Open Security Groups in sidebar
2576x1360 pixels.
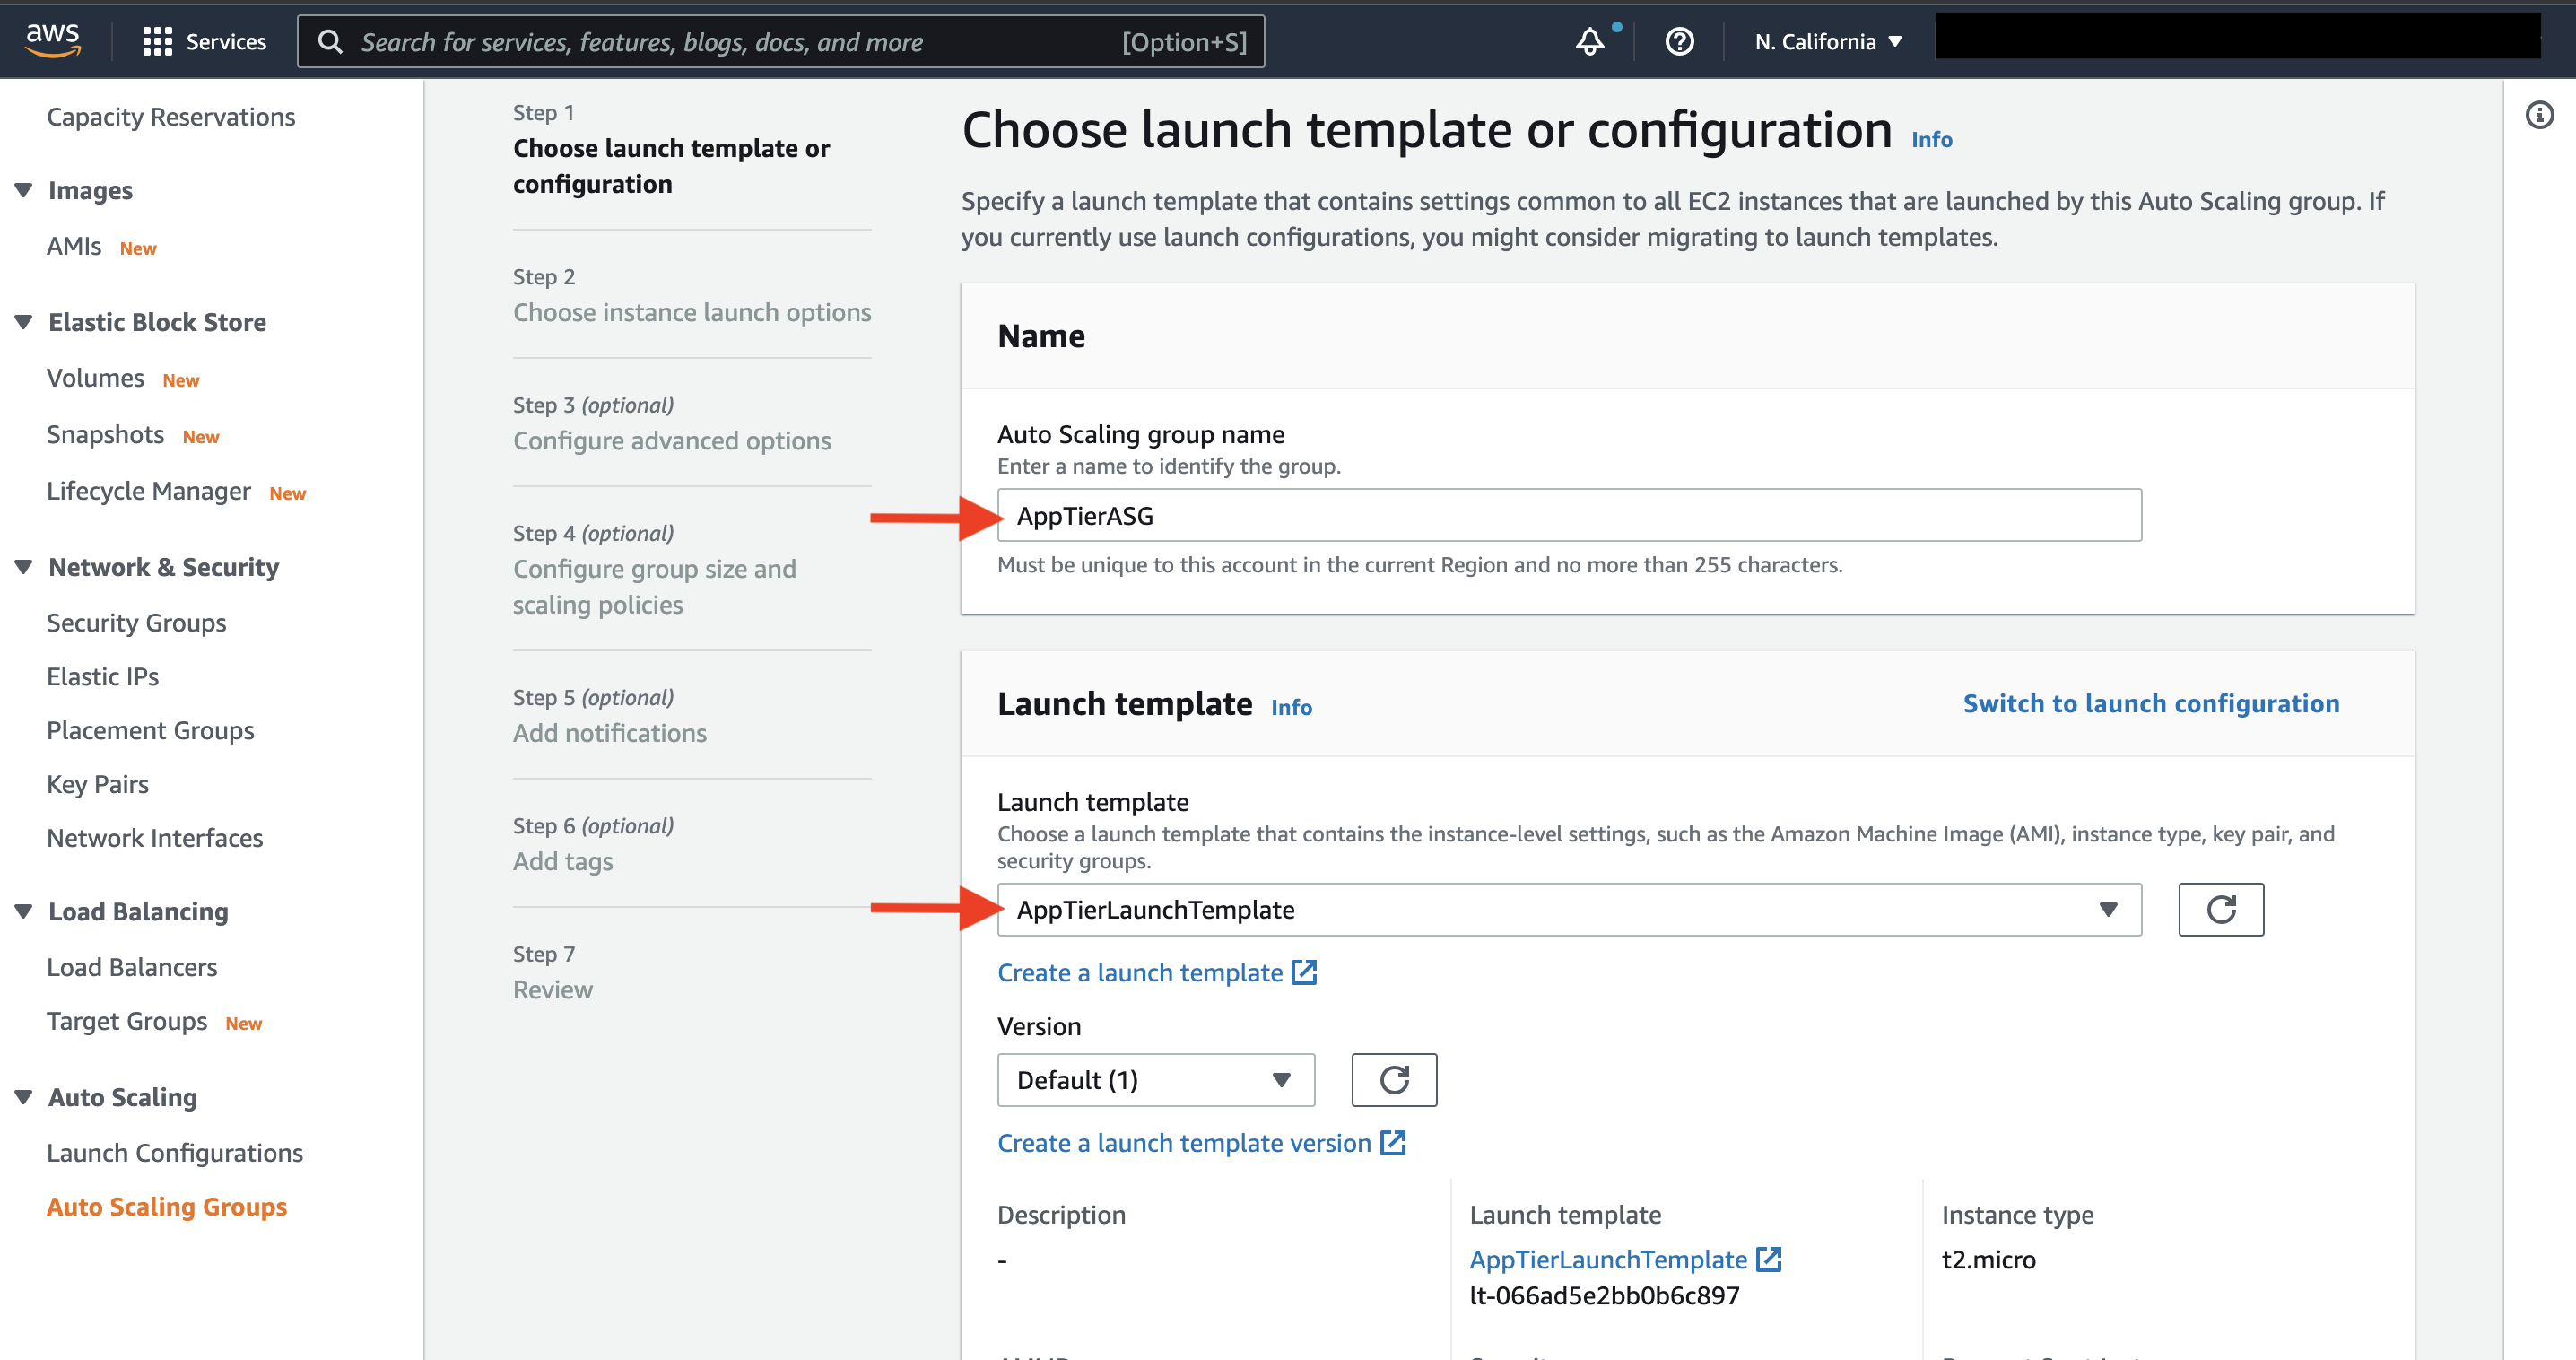pyautogui.click(x=137, y=622)
